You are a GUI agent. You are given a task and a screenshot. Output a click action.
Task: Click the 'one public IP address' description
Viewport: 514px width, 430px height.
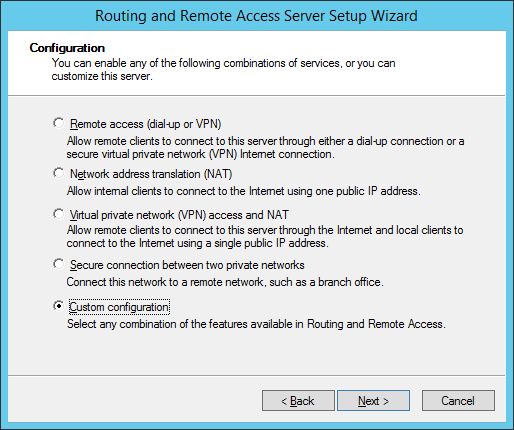click(x=244, y=191)
